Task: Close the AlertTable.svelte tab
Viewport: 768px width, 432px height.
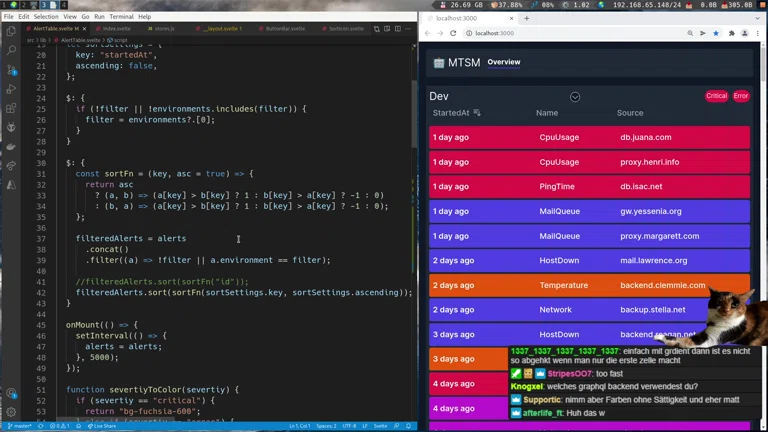Action: [84, 29]
